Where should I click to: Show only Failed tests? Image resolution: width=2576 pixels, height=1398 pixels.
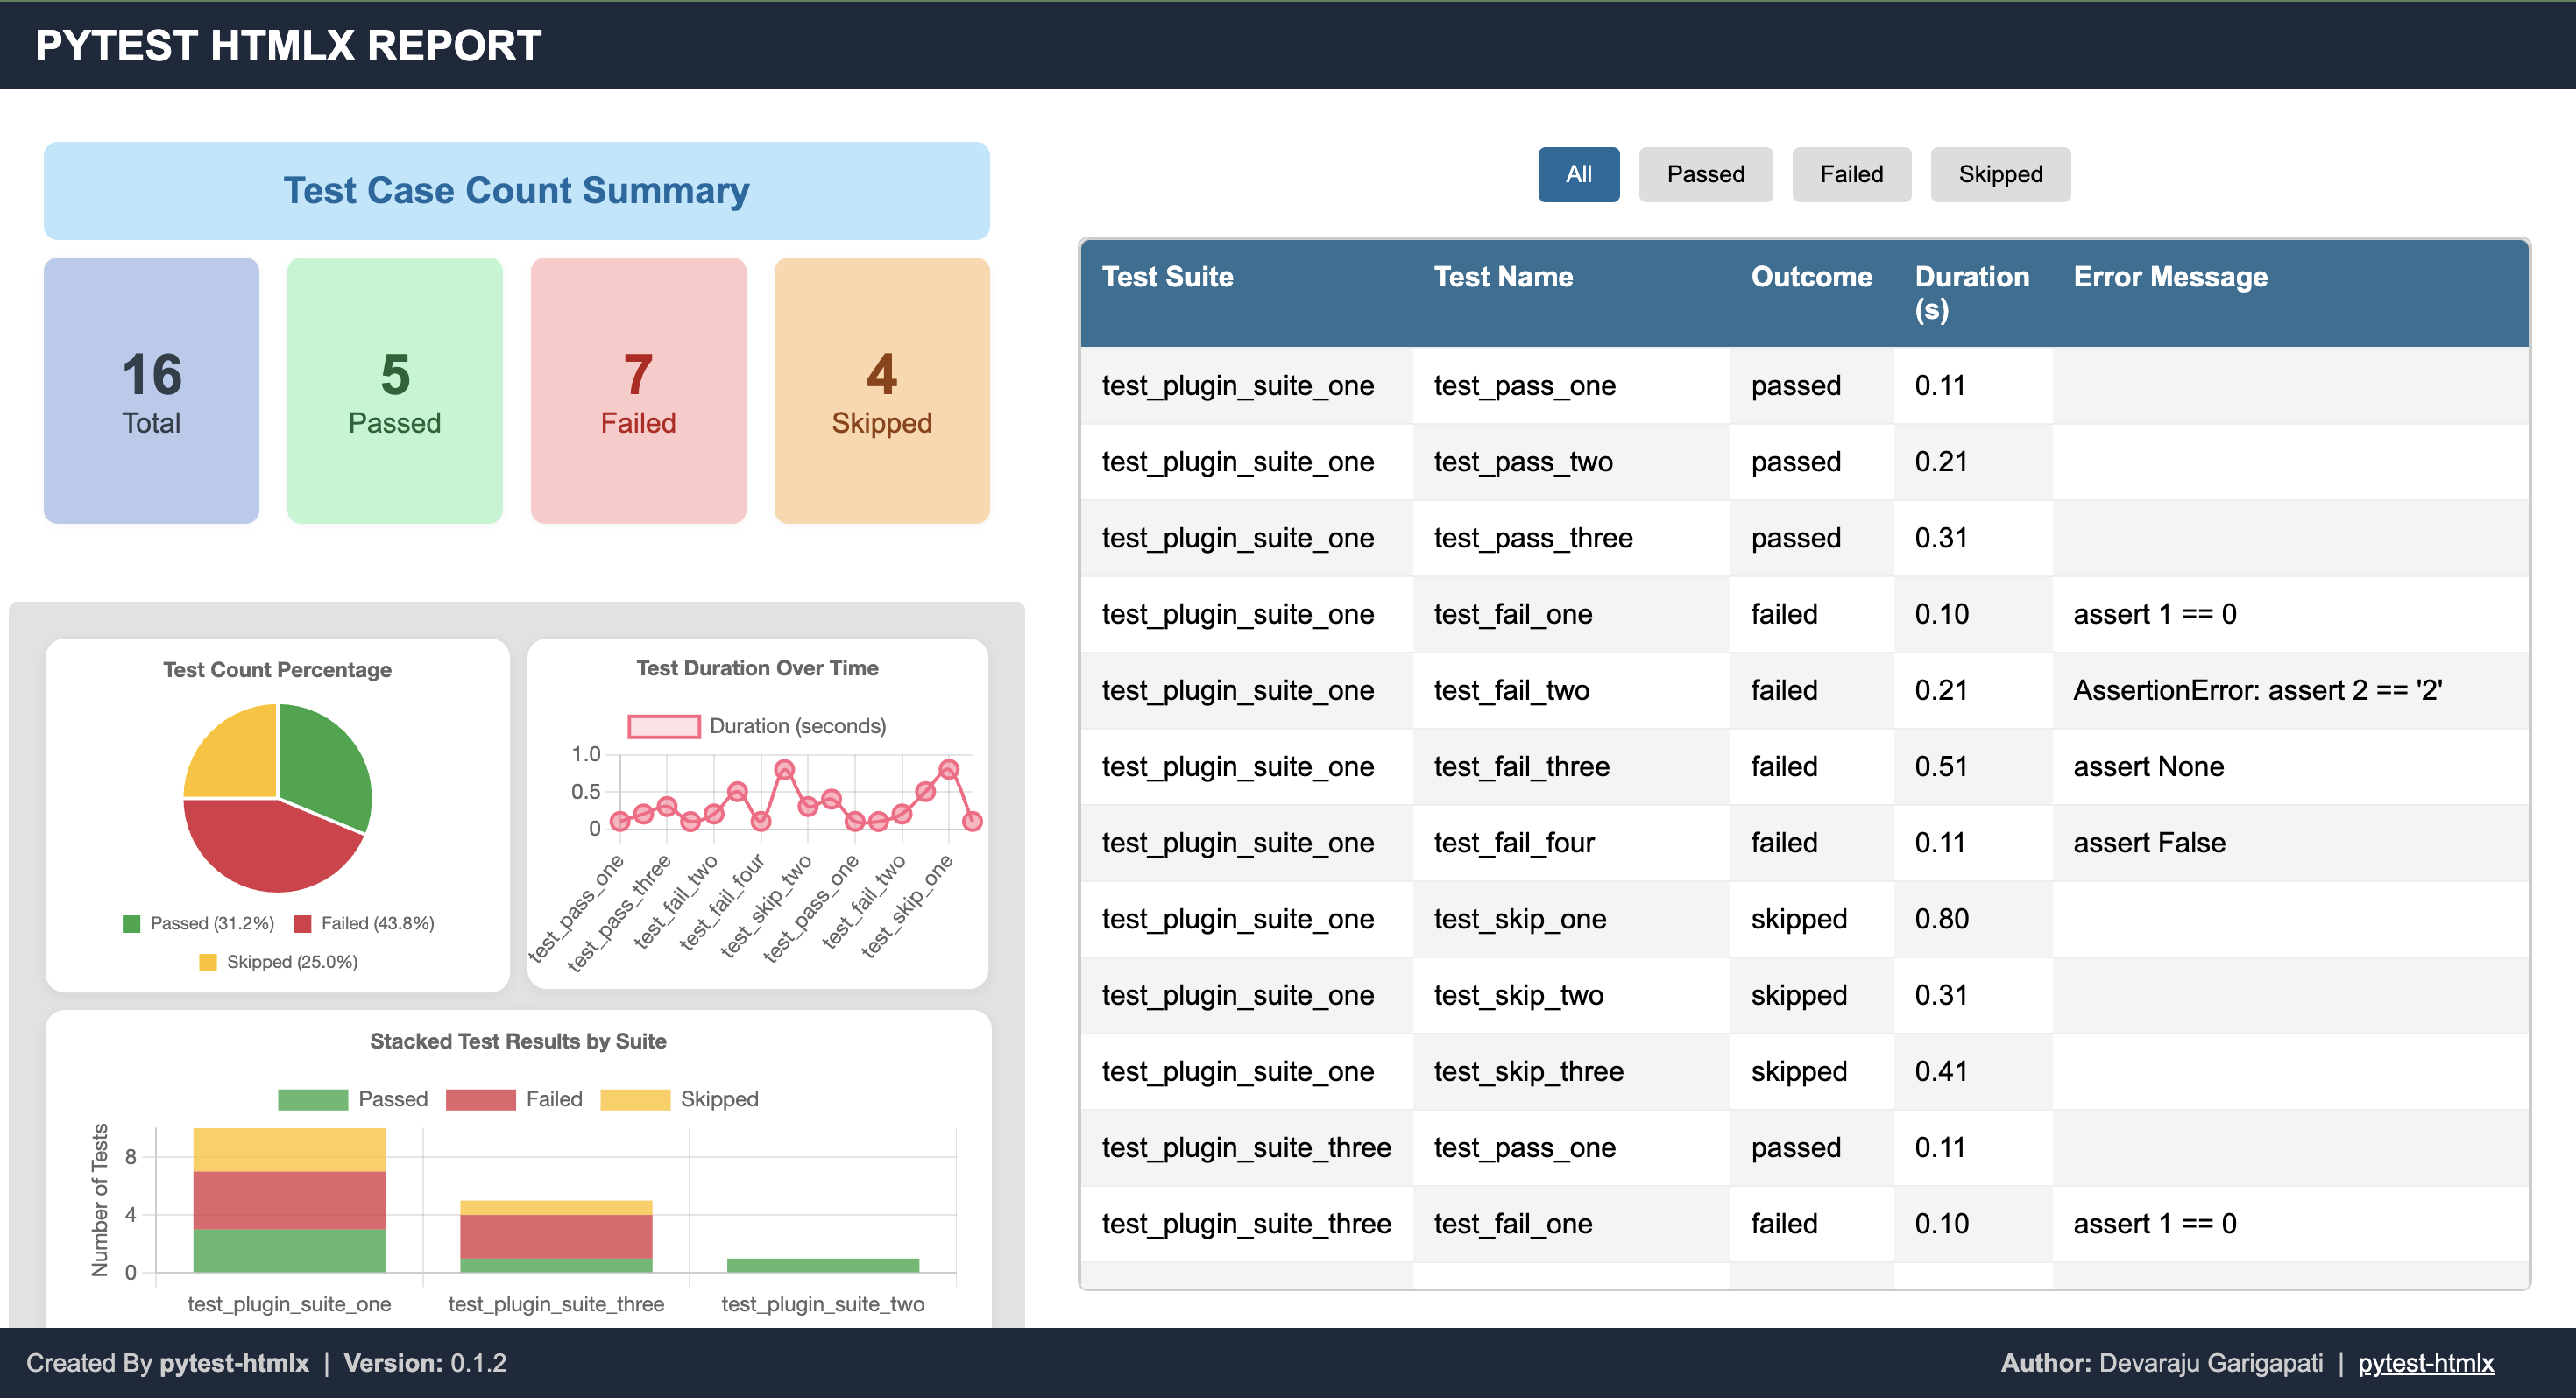point(1851,174)
